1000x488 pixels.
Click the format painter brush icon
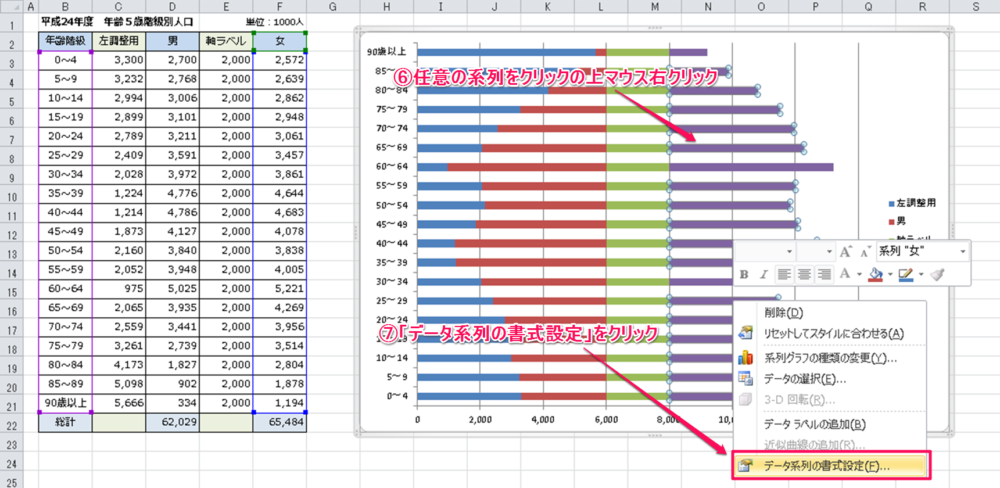click(937, 274)
